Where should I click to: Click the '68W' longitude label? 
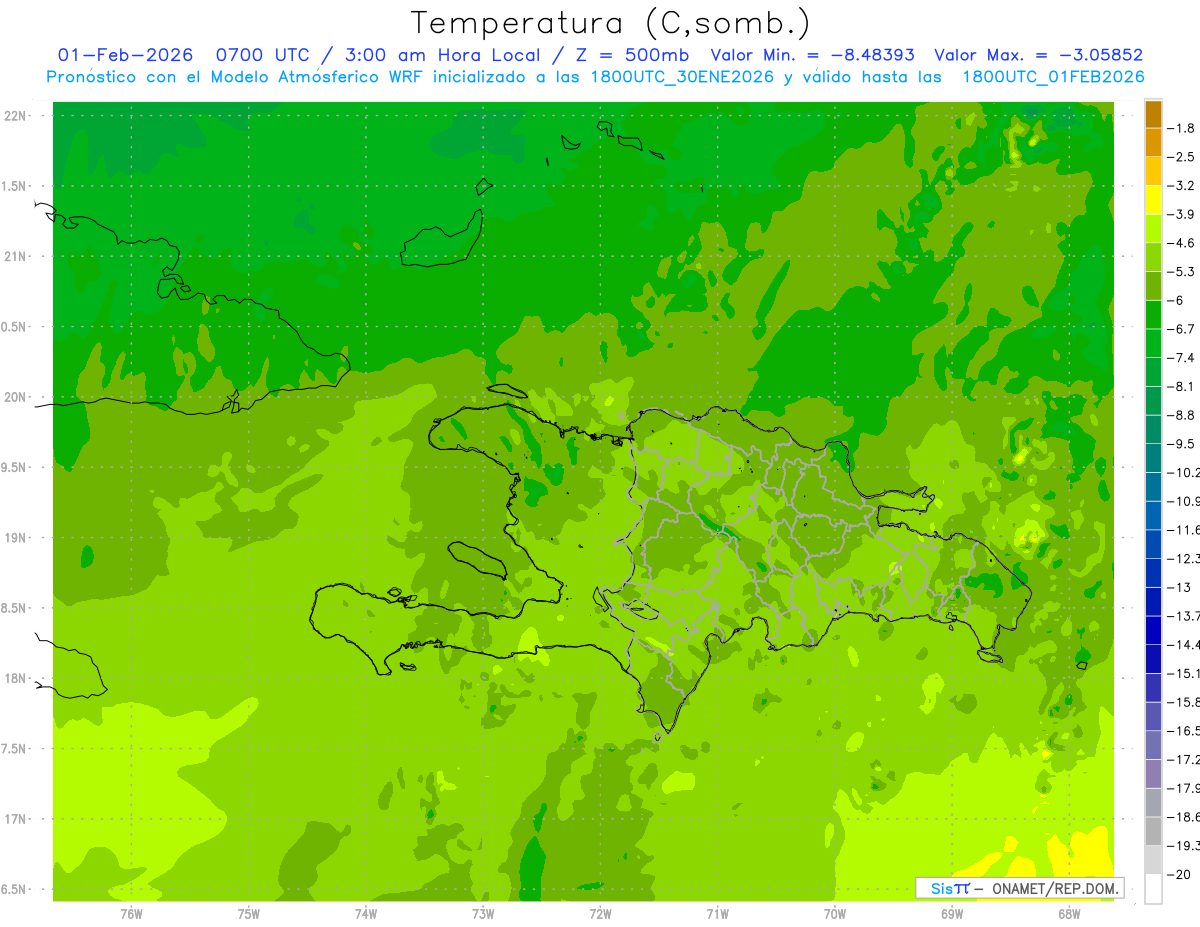1069,913
